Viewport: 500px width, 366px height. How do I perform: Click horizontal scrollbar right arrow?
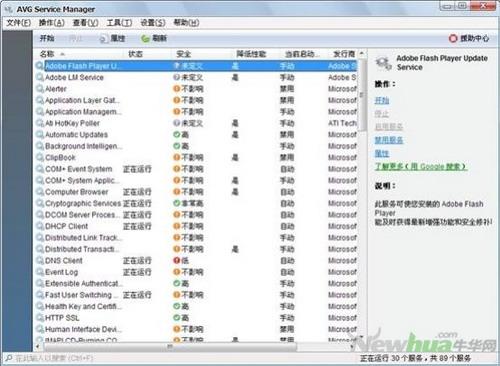(352, 347)
